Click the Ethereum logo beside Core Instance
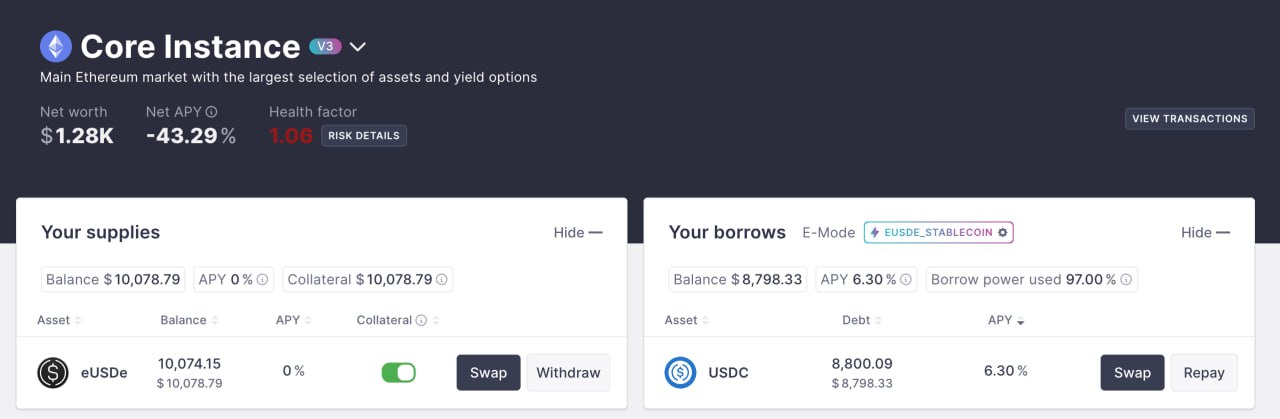Screen dimensions: 1280x419 (x=56, y=46)
